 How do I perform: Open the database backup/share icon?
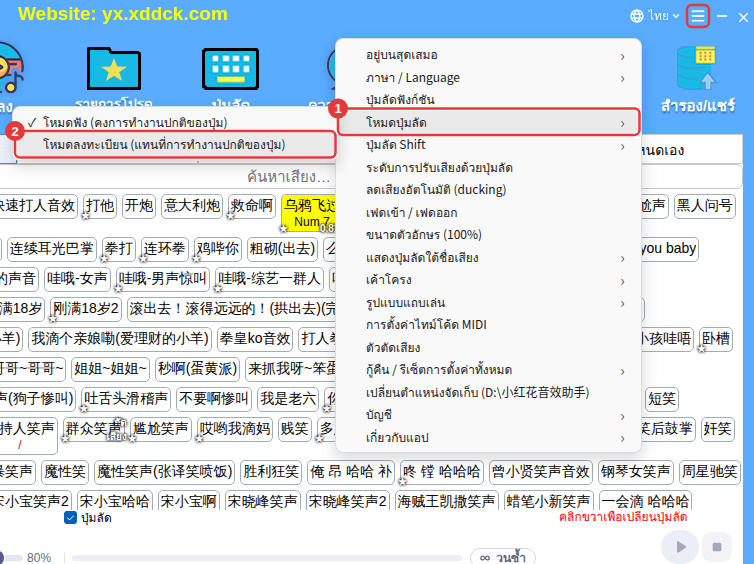coord(696,68)
